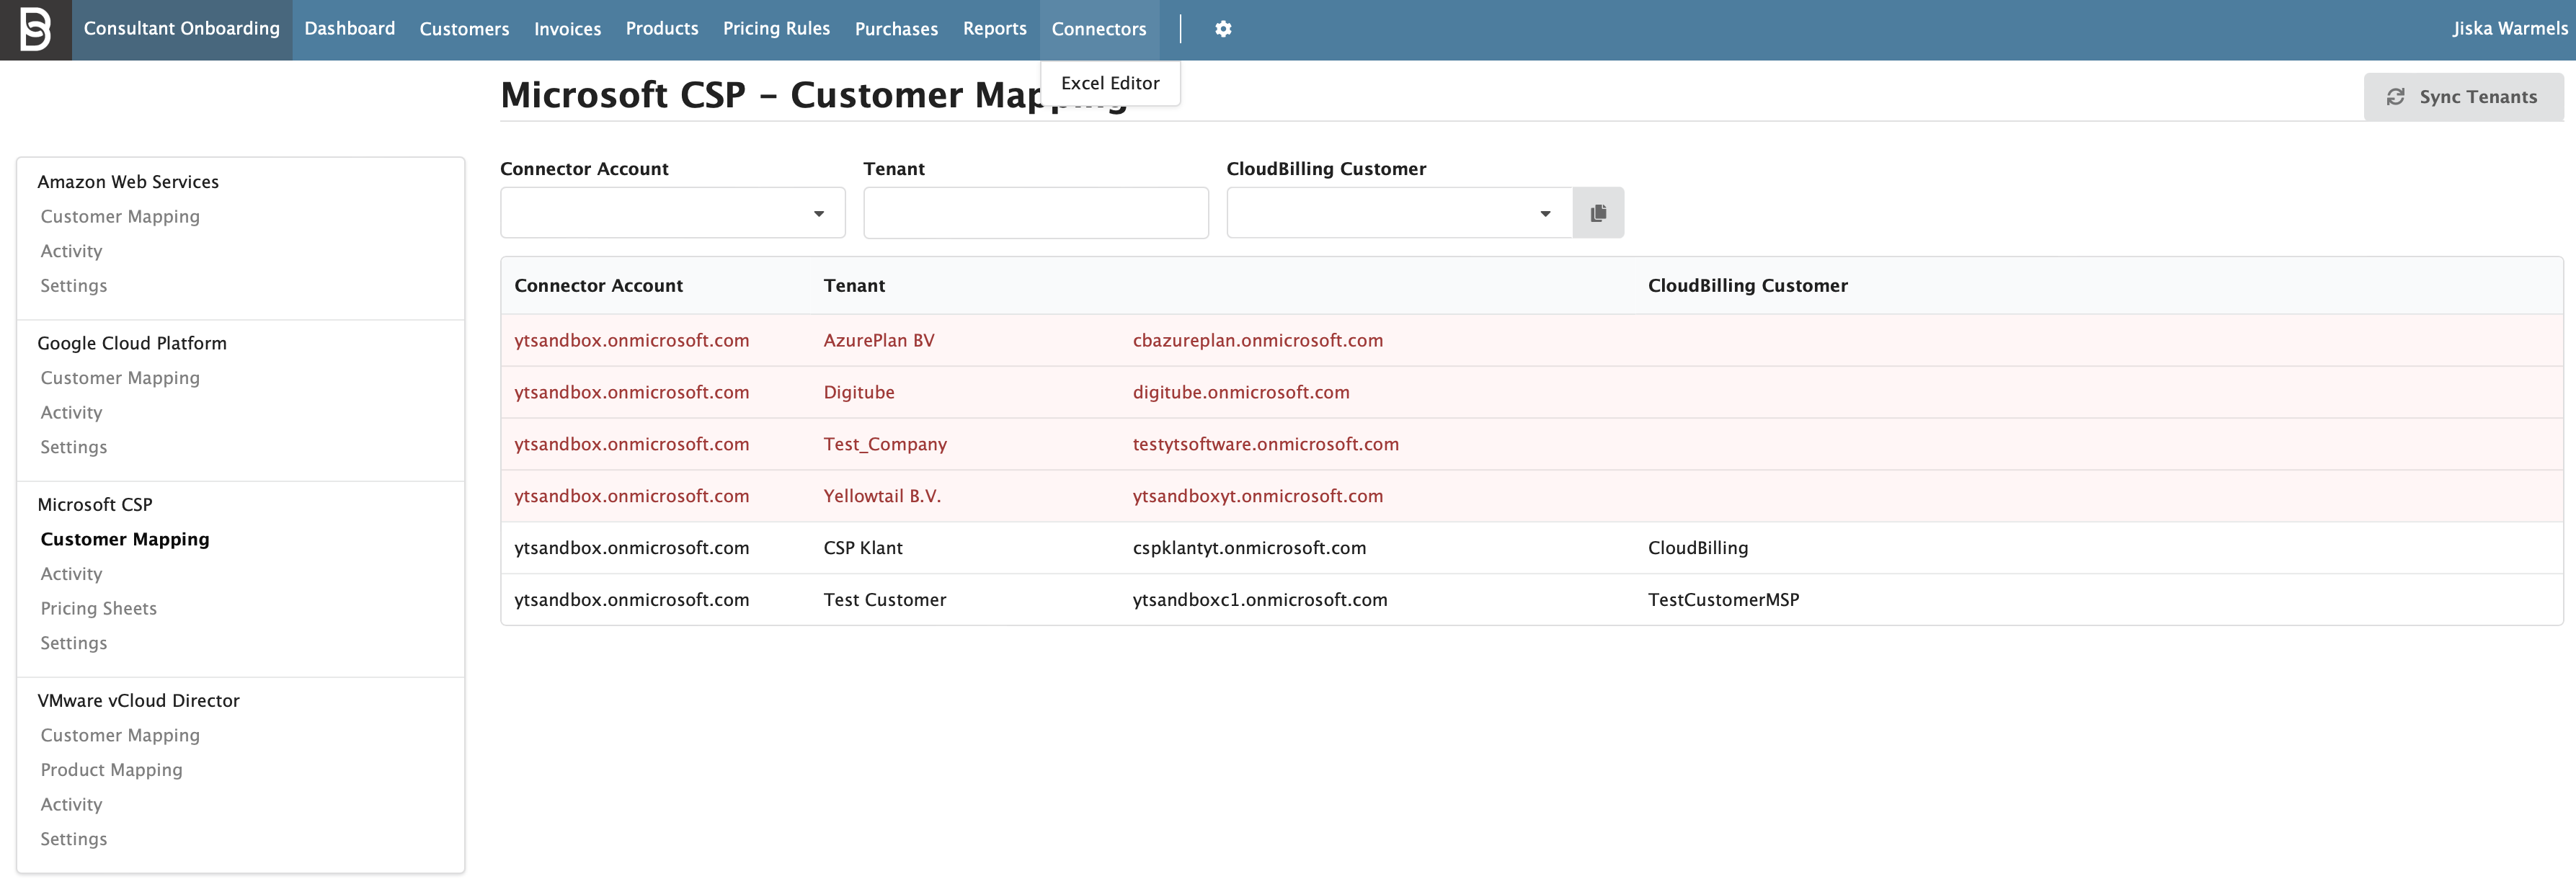Click the Tenant filter input field
This screenshot has height=892, width=2576.
click(x=1035, y=212)
